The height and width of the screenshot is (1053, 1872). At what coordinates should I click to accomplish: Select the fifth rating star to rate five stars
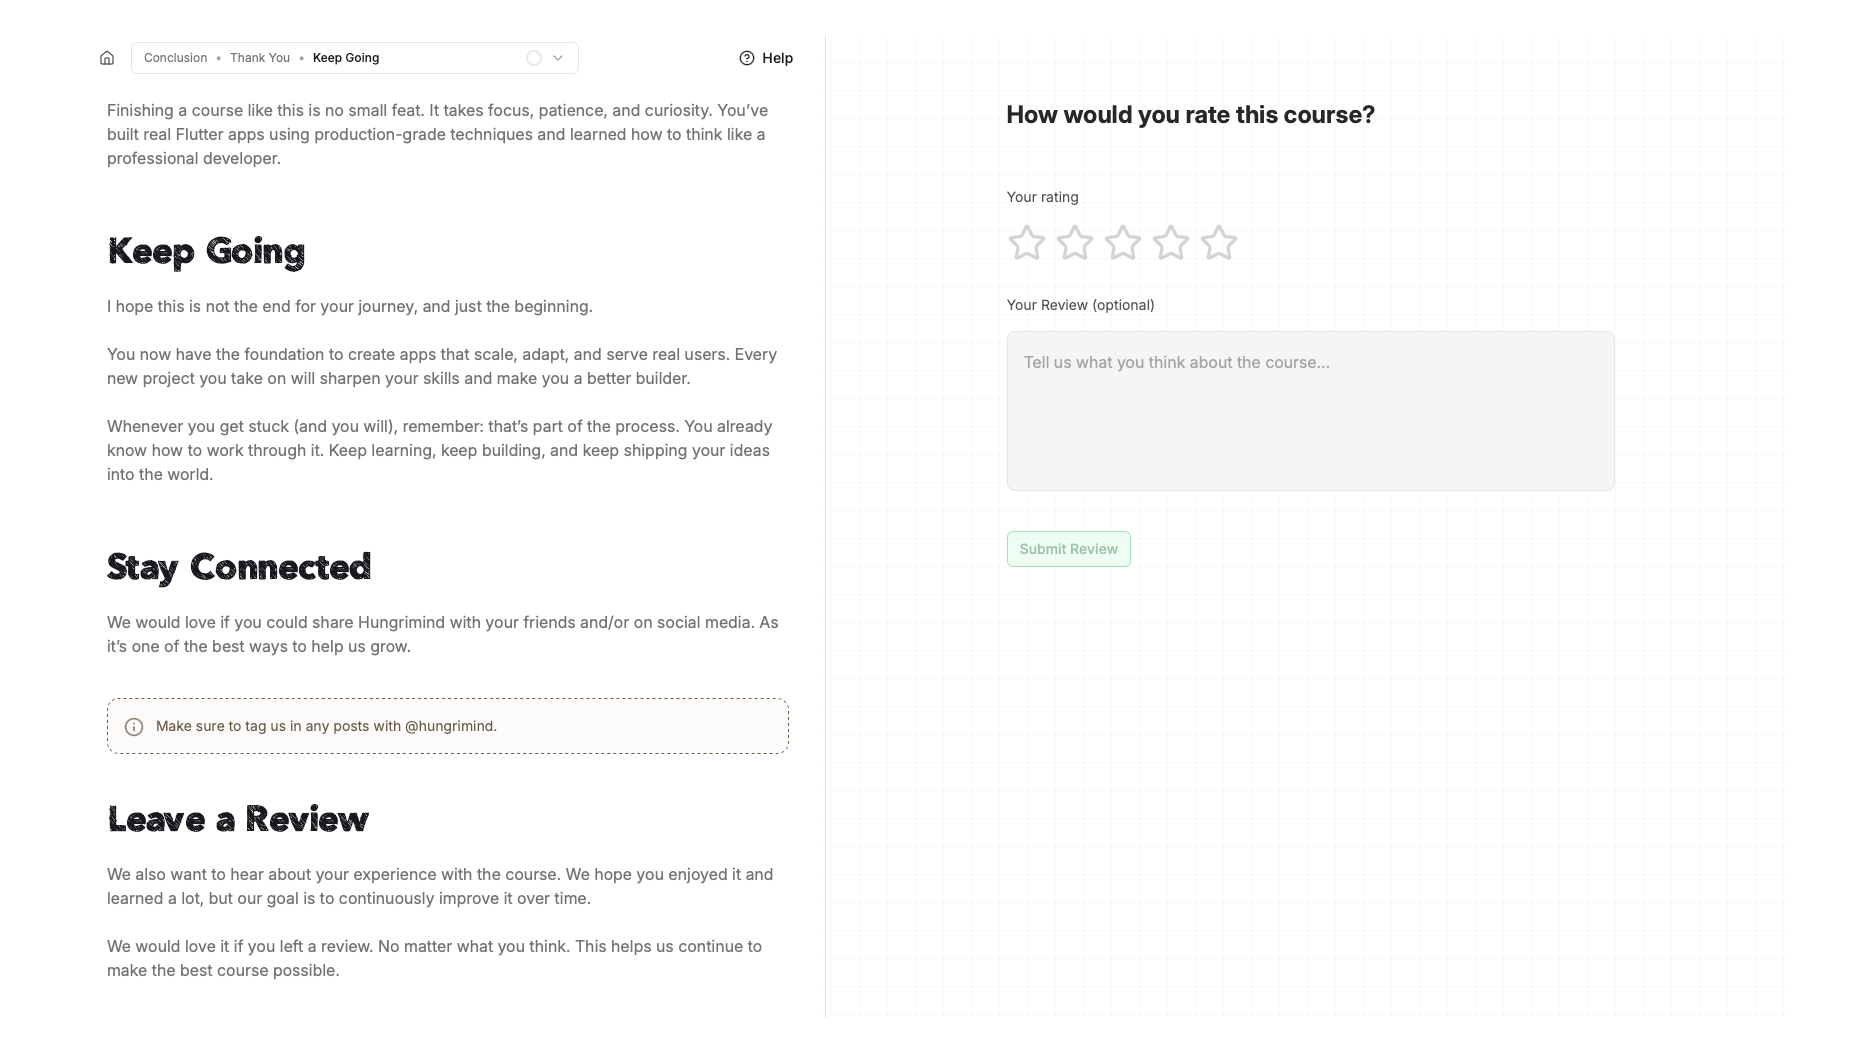(x=1219, y=242)
